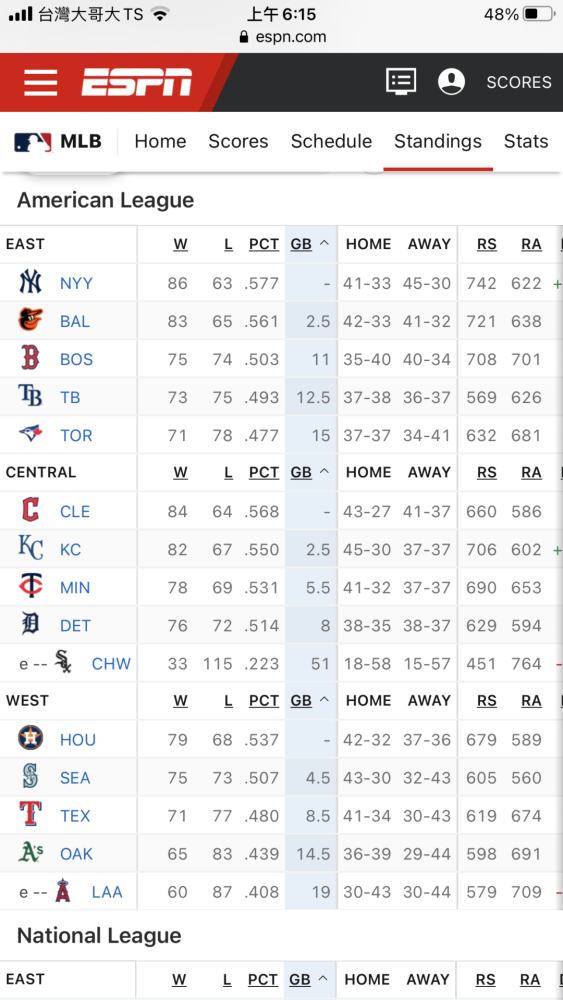Tap the MLB logo icon
Viewport: 563px width, 1000px height.
[x=33, y=142]
